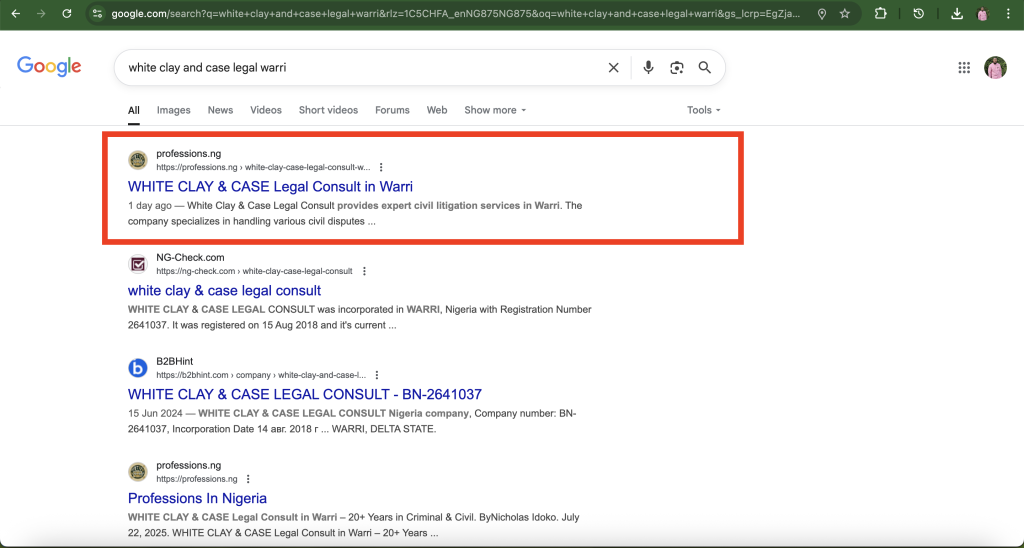Expand the Show more filter dropdown

click(x=495, y=110)
